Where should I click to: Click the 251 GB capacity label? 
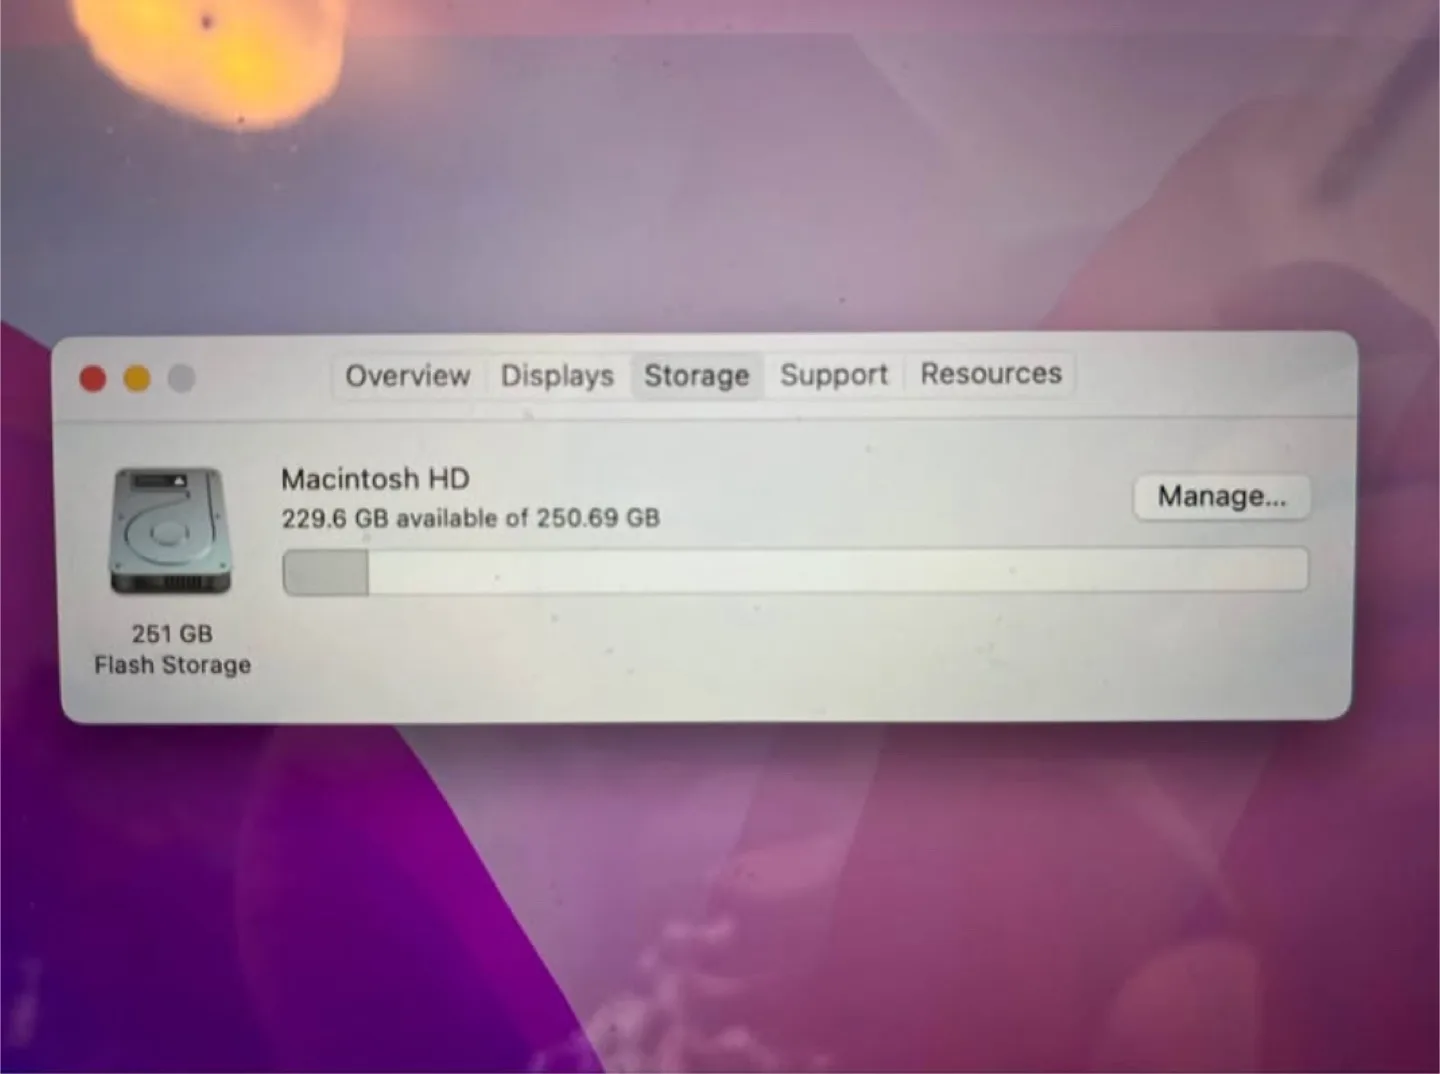click(171, 633)
